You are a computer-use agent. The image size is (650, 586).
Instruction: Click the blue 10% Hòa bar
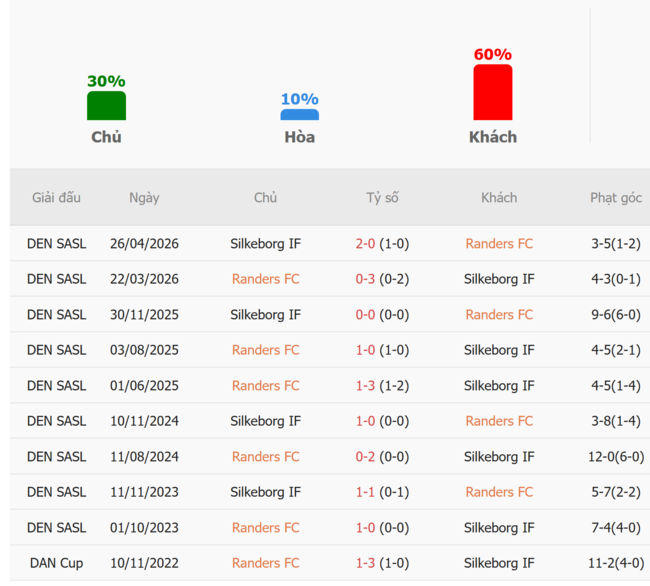[x=299, y=115]
